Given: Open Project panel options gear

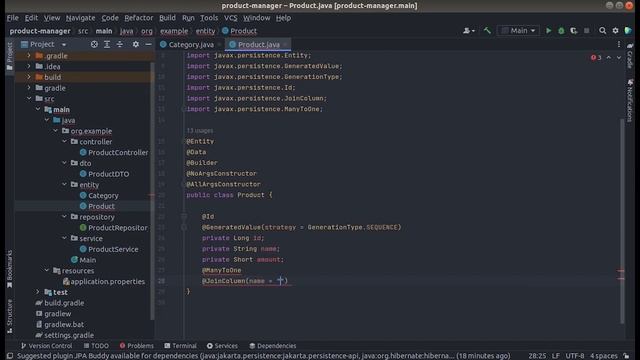Looking at the screenshot, I should tap(136, 44).
